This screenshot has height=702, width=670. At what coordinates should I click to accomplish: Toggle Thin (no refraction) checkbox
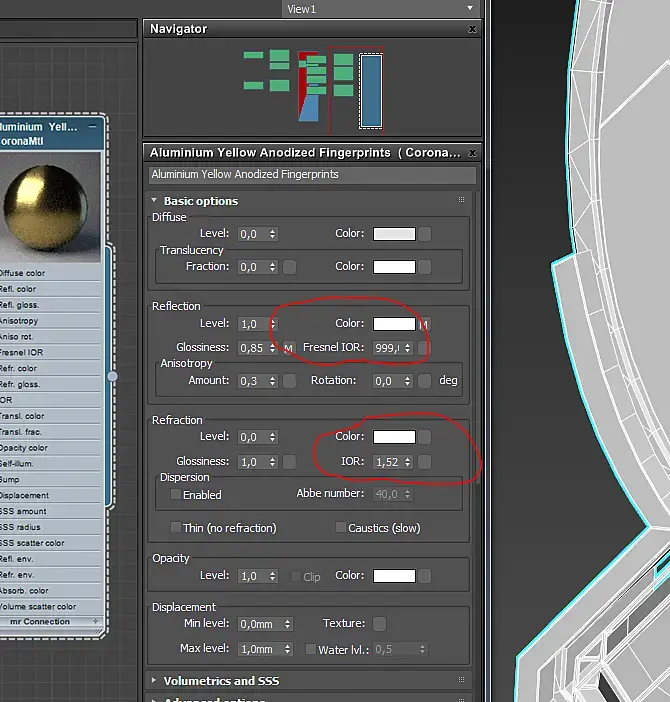176,527
